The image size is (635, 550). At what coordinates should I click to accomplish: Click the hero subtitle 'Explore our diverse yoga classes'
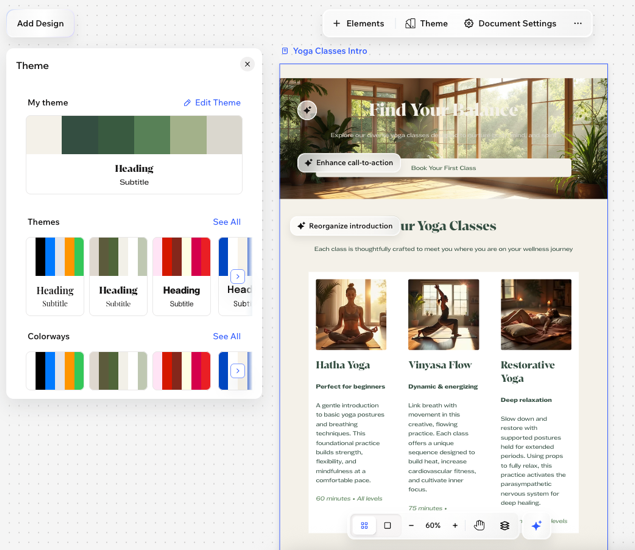click(443, 135)
